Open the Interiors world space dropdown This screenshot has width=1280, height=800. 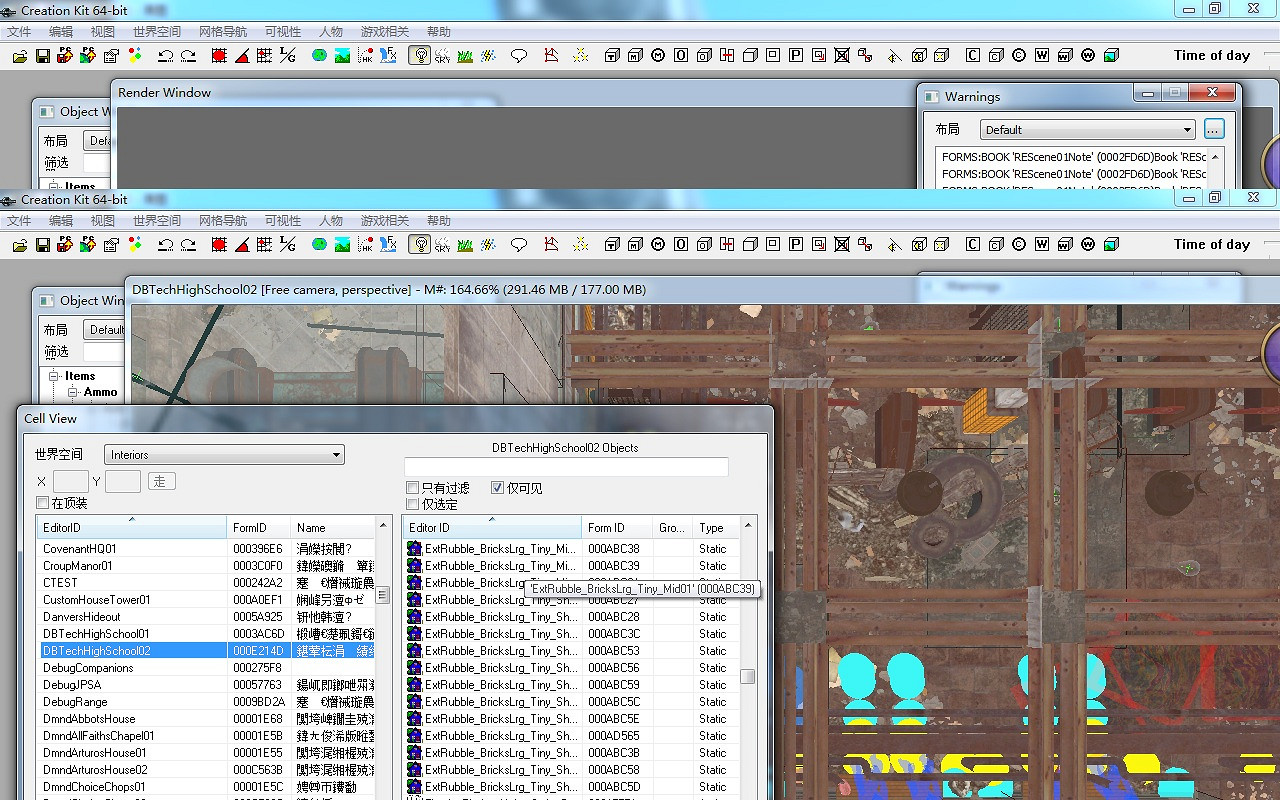point(224,455)
